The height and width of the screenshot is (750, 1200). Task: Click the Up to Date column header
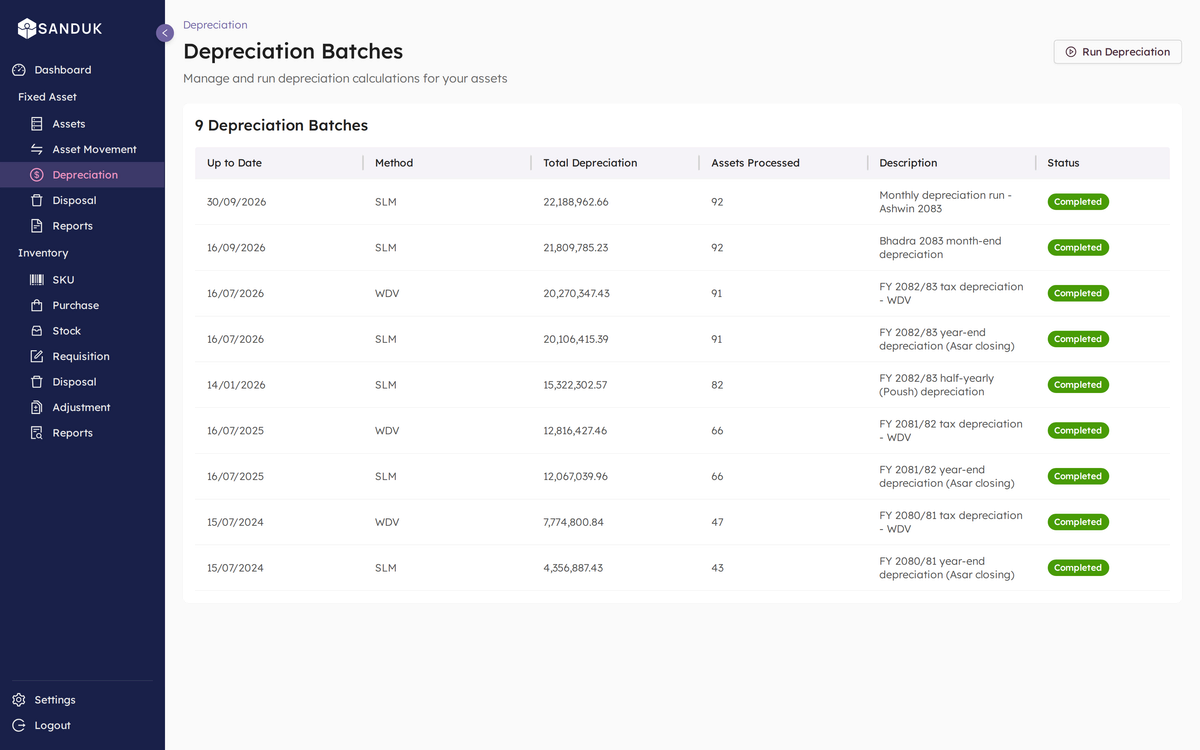(x=234, y=163)
